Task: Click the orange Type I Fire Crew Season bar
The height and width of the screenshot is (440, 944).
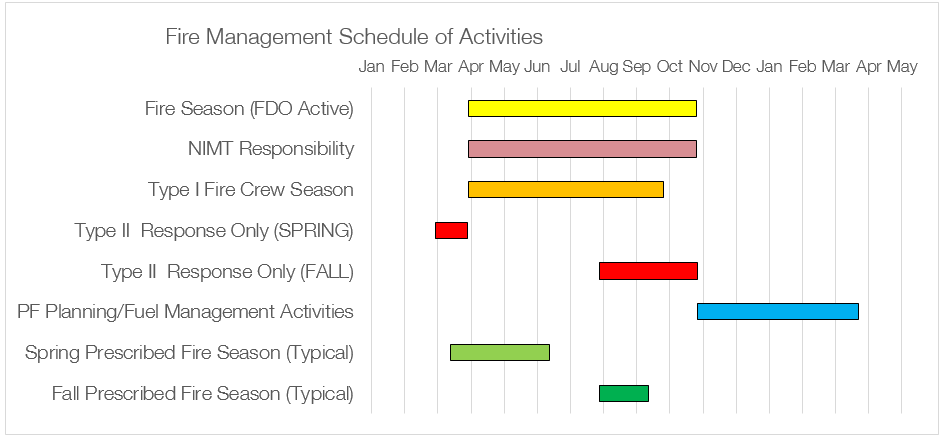Action: (x=566, y=189)
